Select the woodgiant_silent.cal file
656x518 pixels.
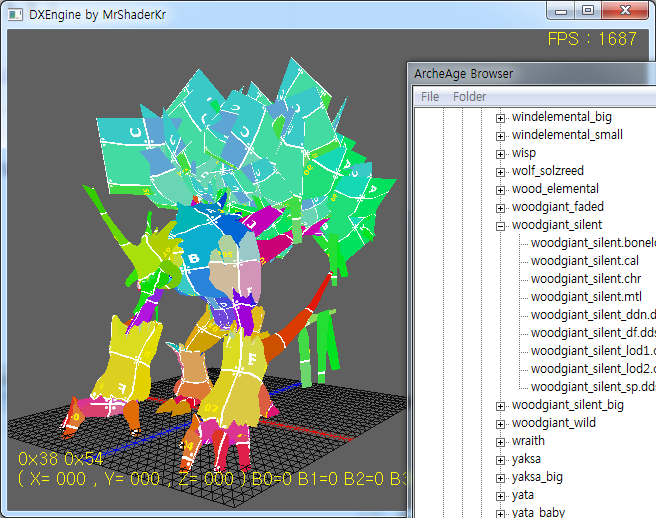584,261
